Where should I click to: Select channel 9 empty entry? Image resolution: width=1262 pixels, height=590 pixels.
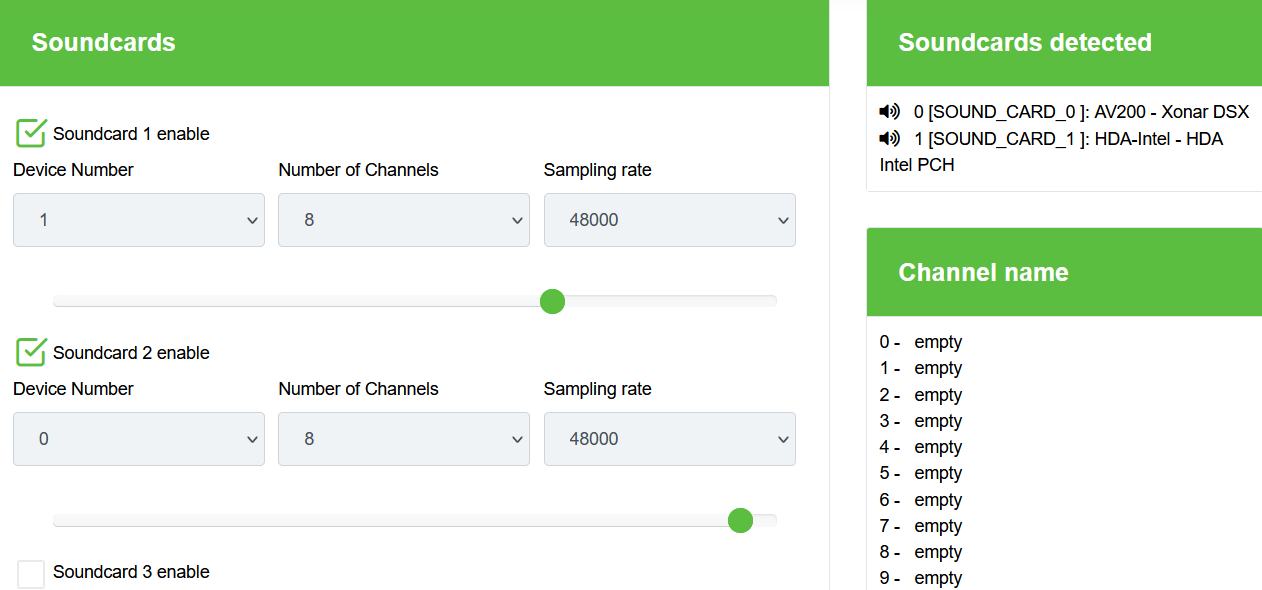[x=937, y=578]
